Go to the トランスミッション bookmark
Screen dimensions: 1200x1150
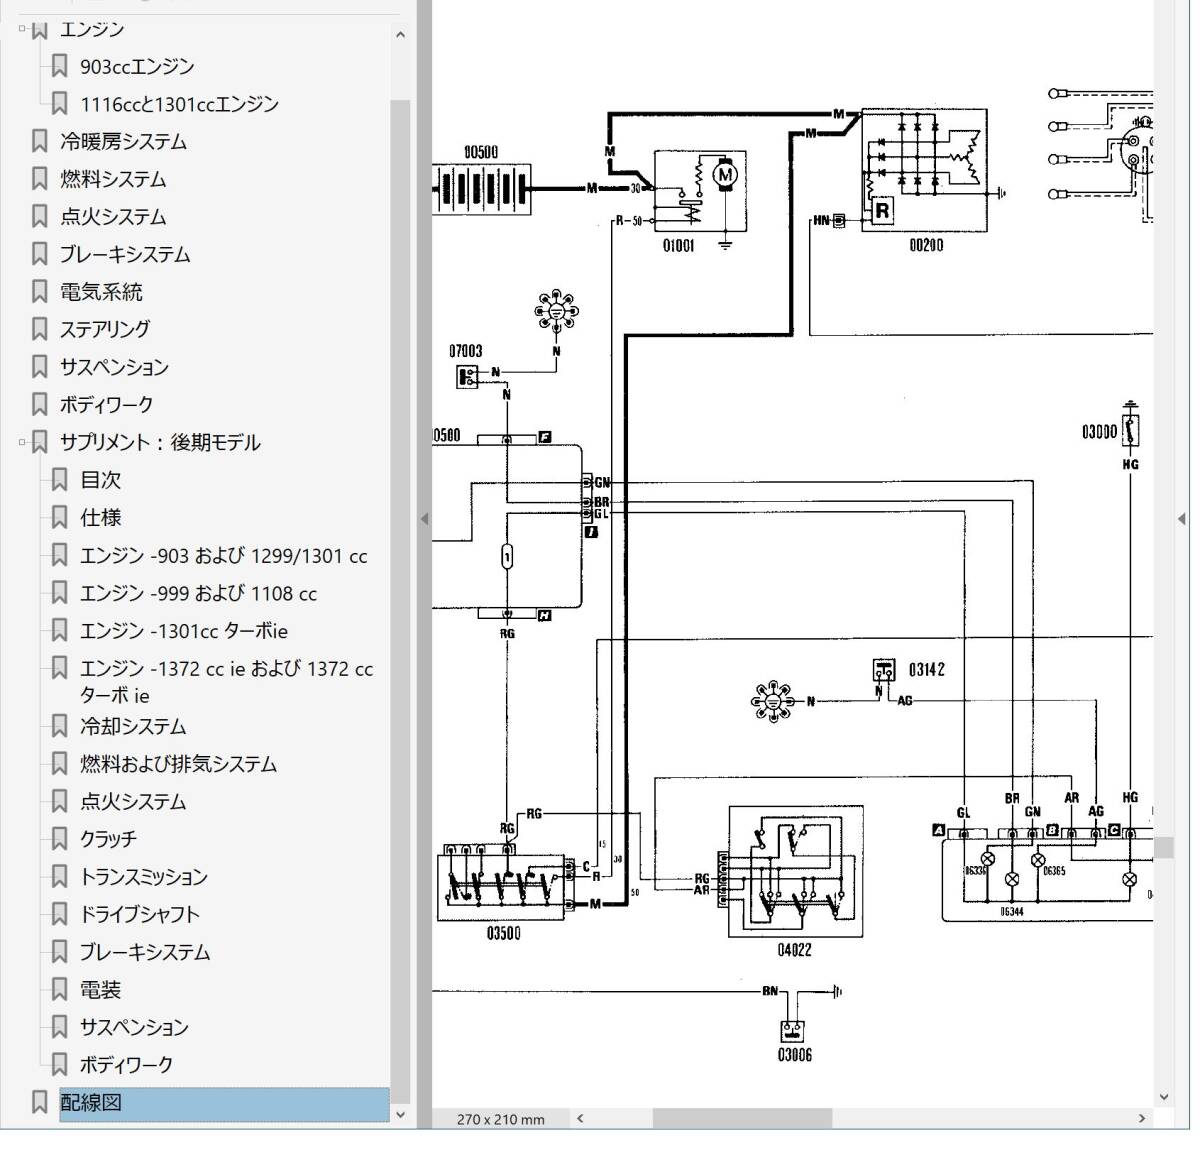(144, 877)
